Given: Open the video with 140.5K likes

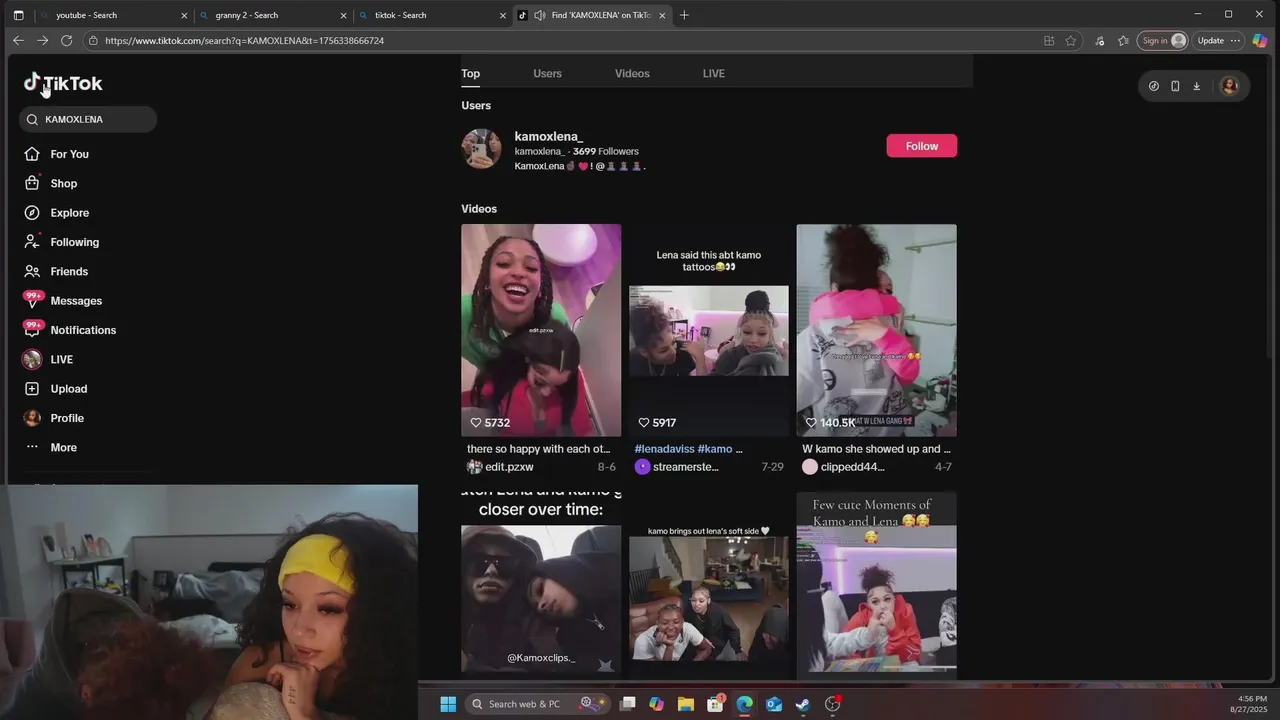Looking at the screenshot, I should (876, 330).
